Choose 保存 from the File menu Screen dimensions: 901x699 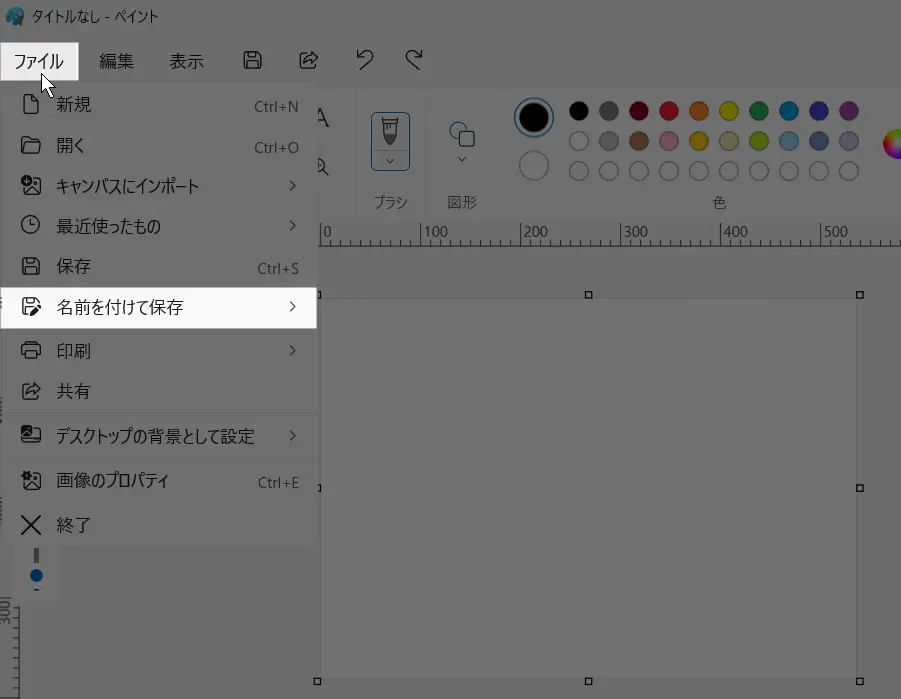click(x=159, y=267)
